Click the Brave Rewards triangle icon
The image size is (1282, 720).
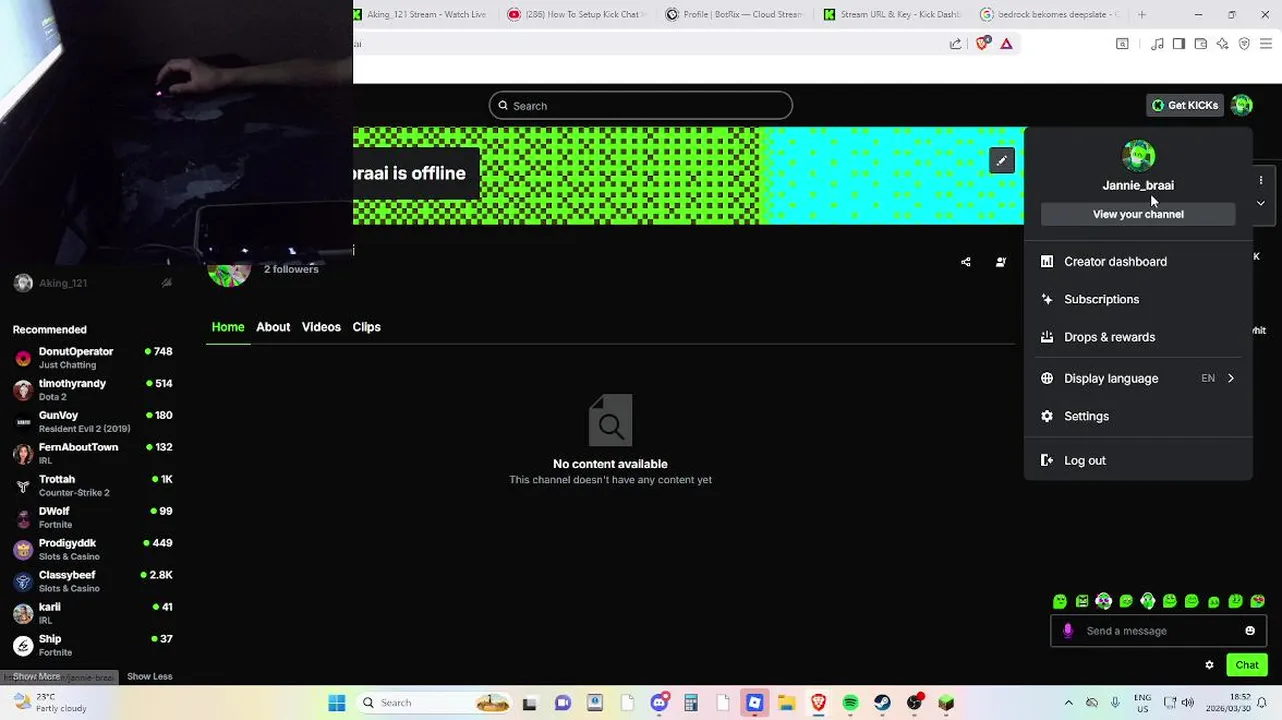(1006, 44)
